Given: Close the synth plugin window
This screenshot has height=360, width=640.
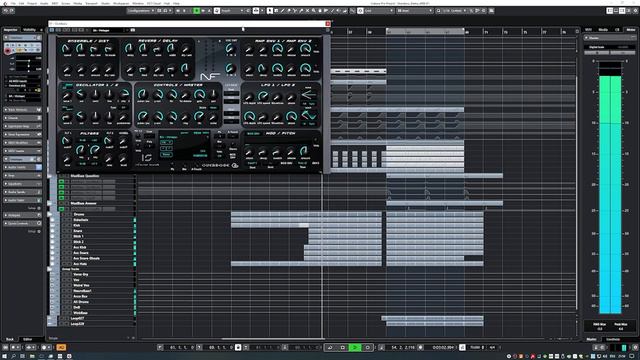Looking at the screenshot, I should click(327, 24).
